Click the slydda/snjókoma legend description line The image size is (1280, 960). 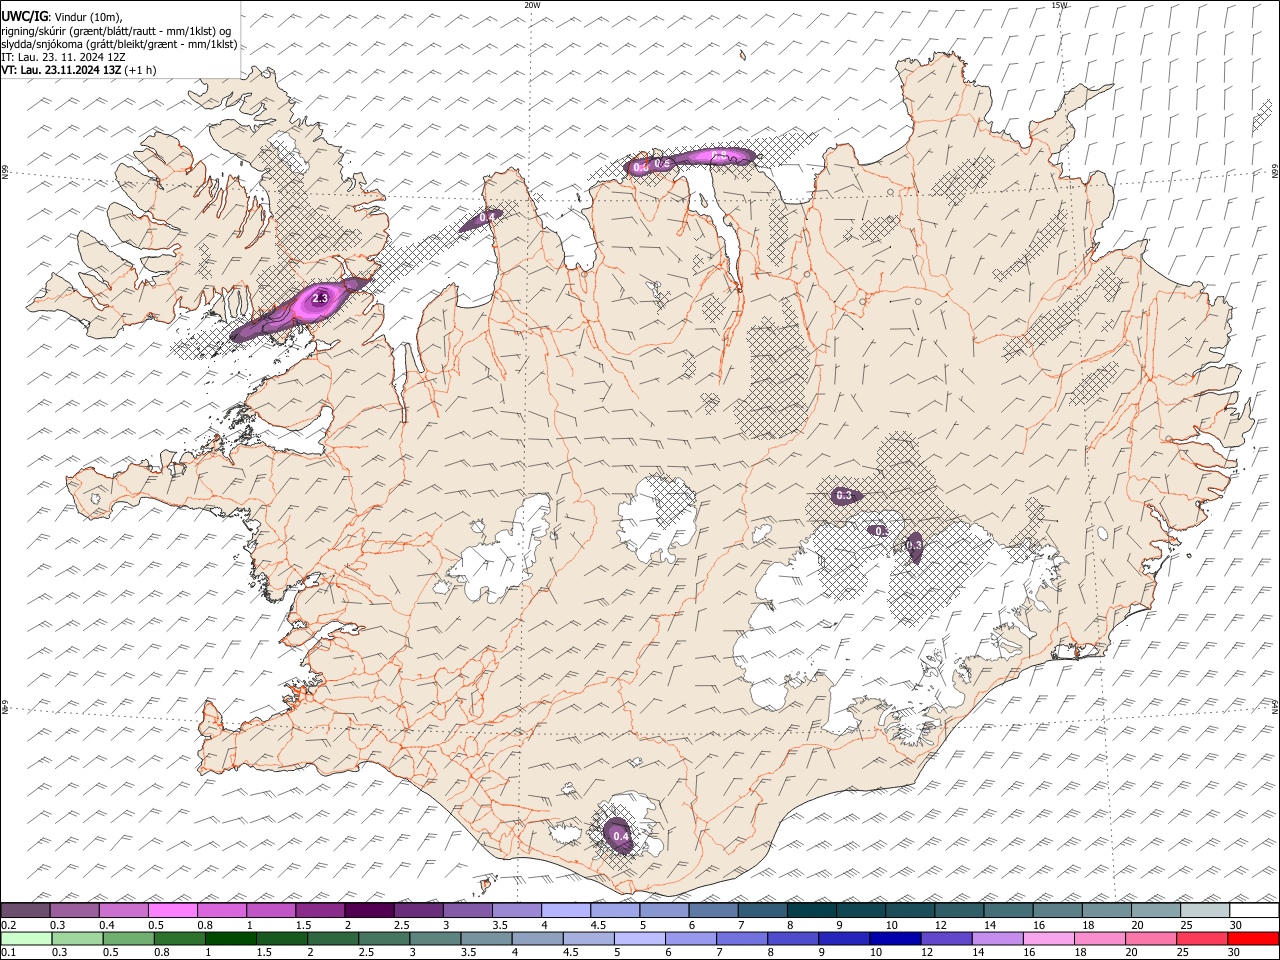(119, 44)
